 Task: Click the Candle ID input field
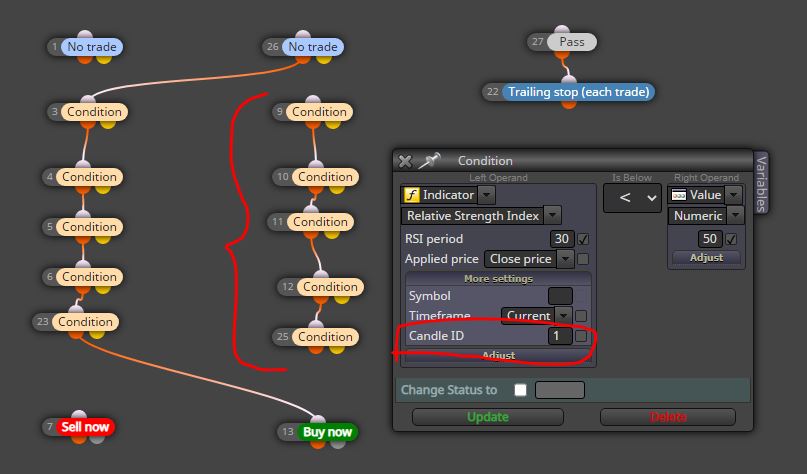coord(560,336)
